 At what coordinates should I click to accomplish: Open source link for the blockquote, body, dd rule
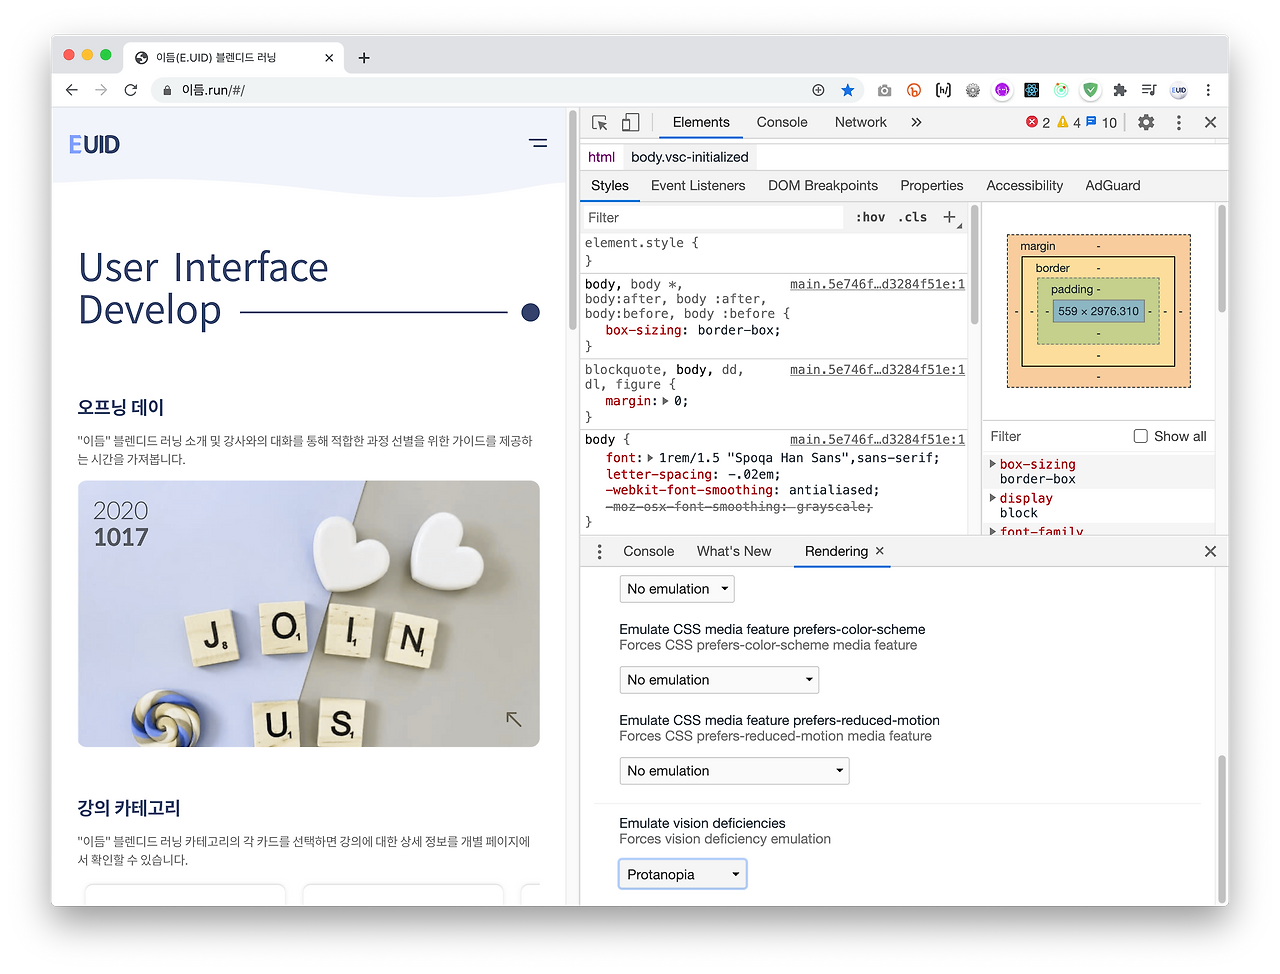pyautogui.click(x=877, y=370)
